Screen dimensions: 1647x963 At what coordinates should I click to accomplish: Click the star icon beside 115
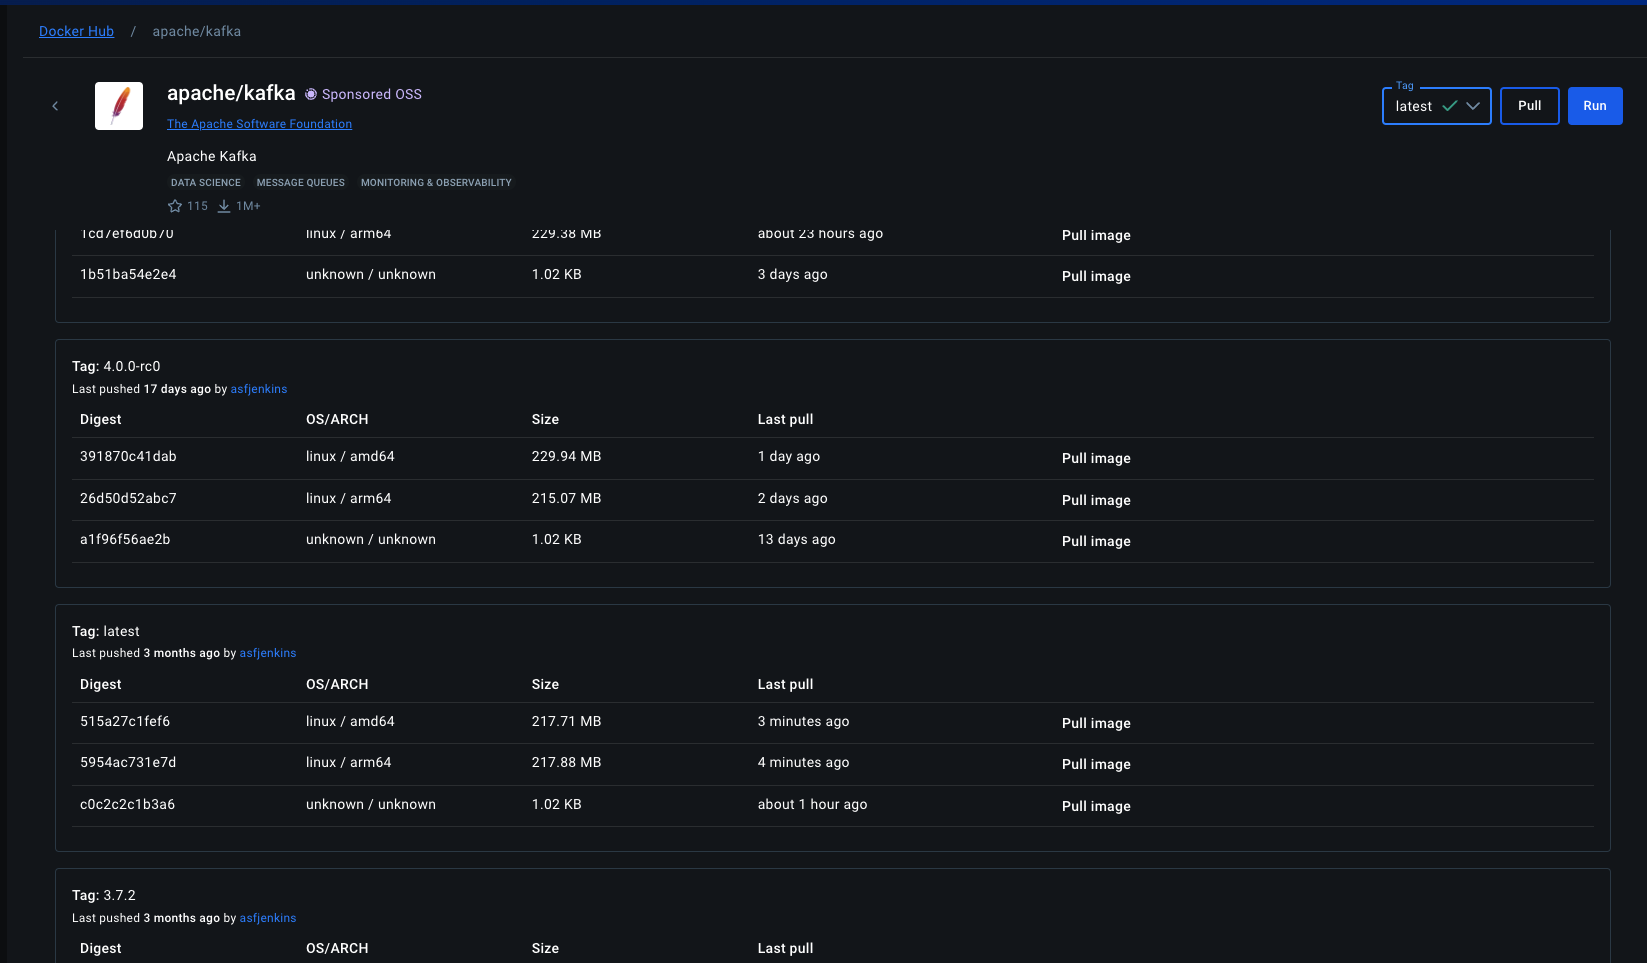coord(175,206)
